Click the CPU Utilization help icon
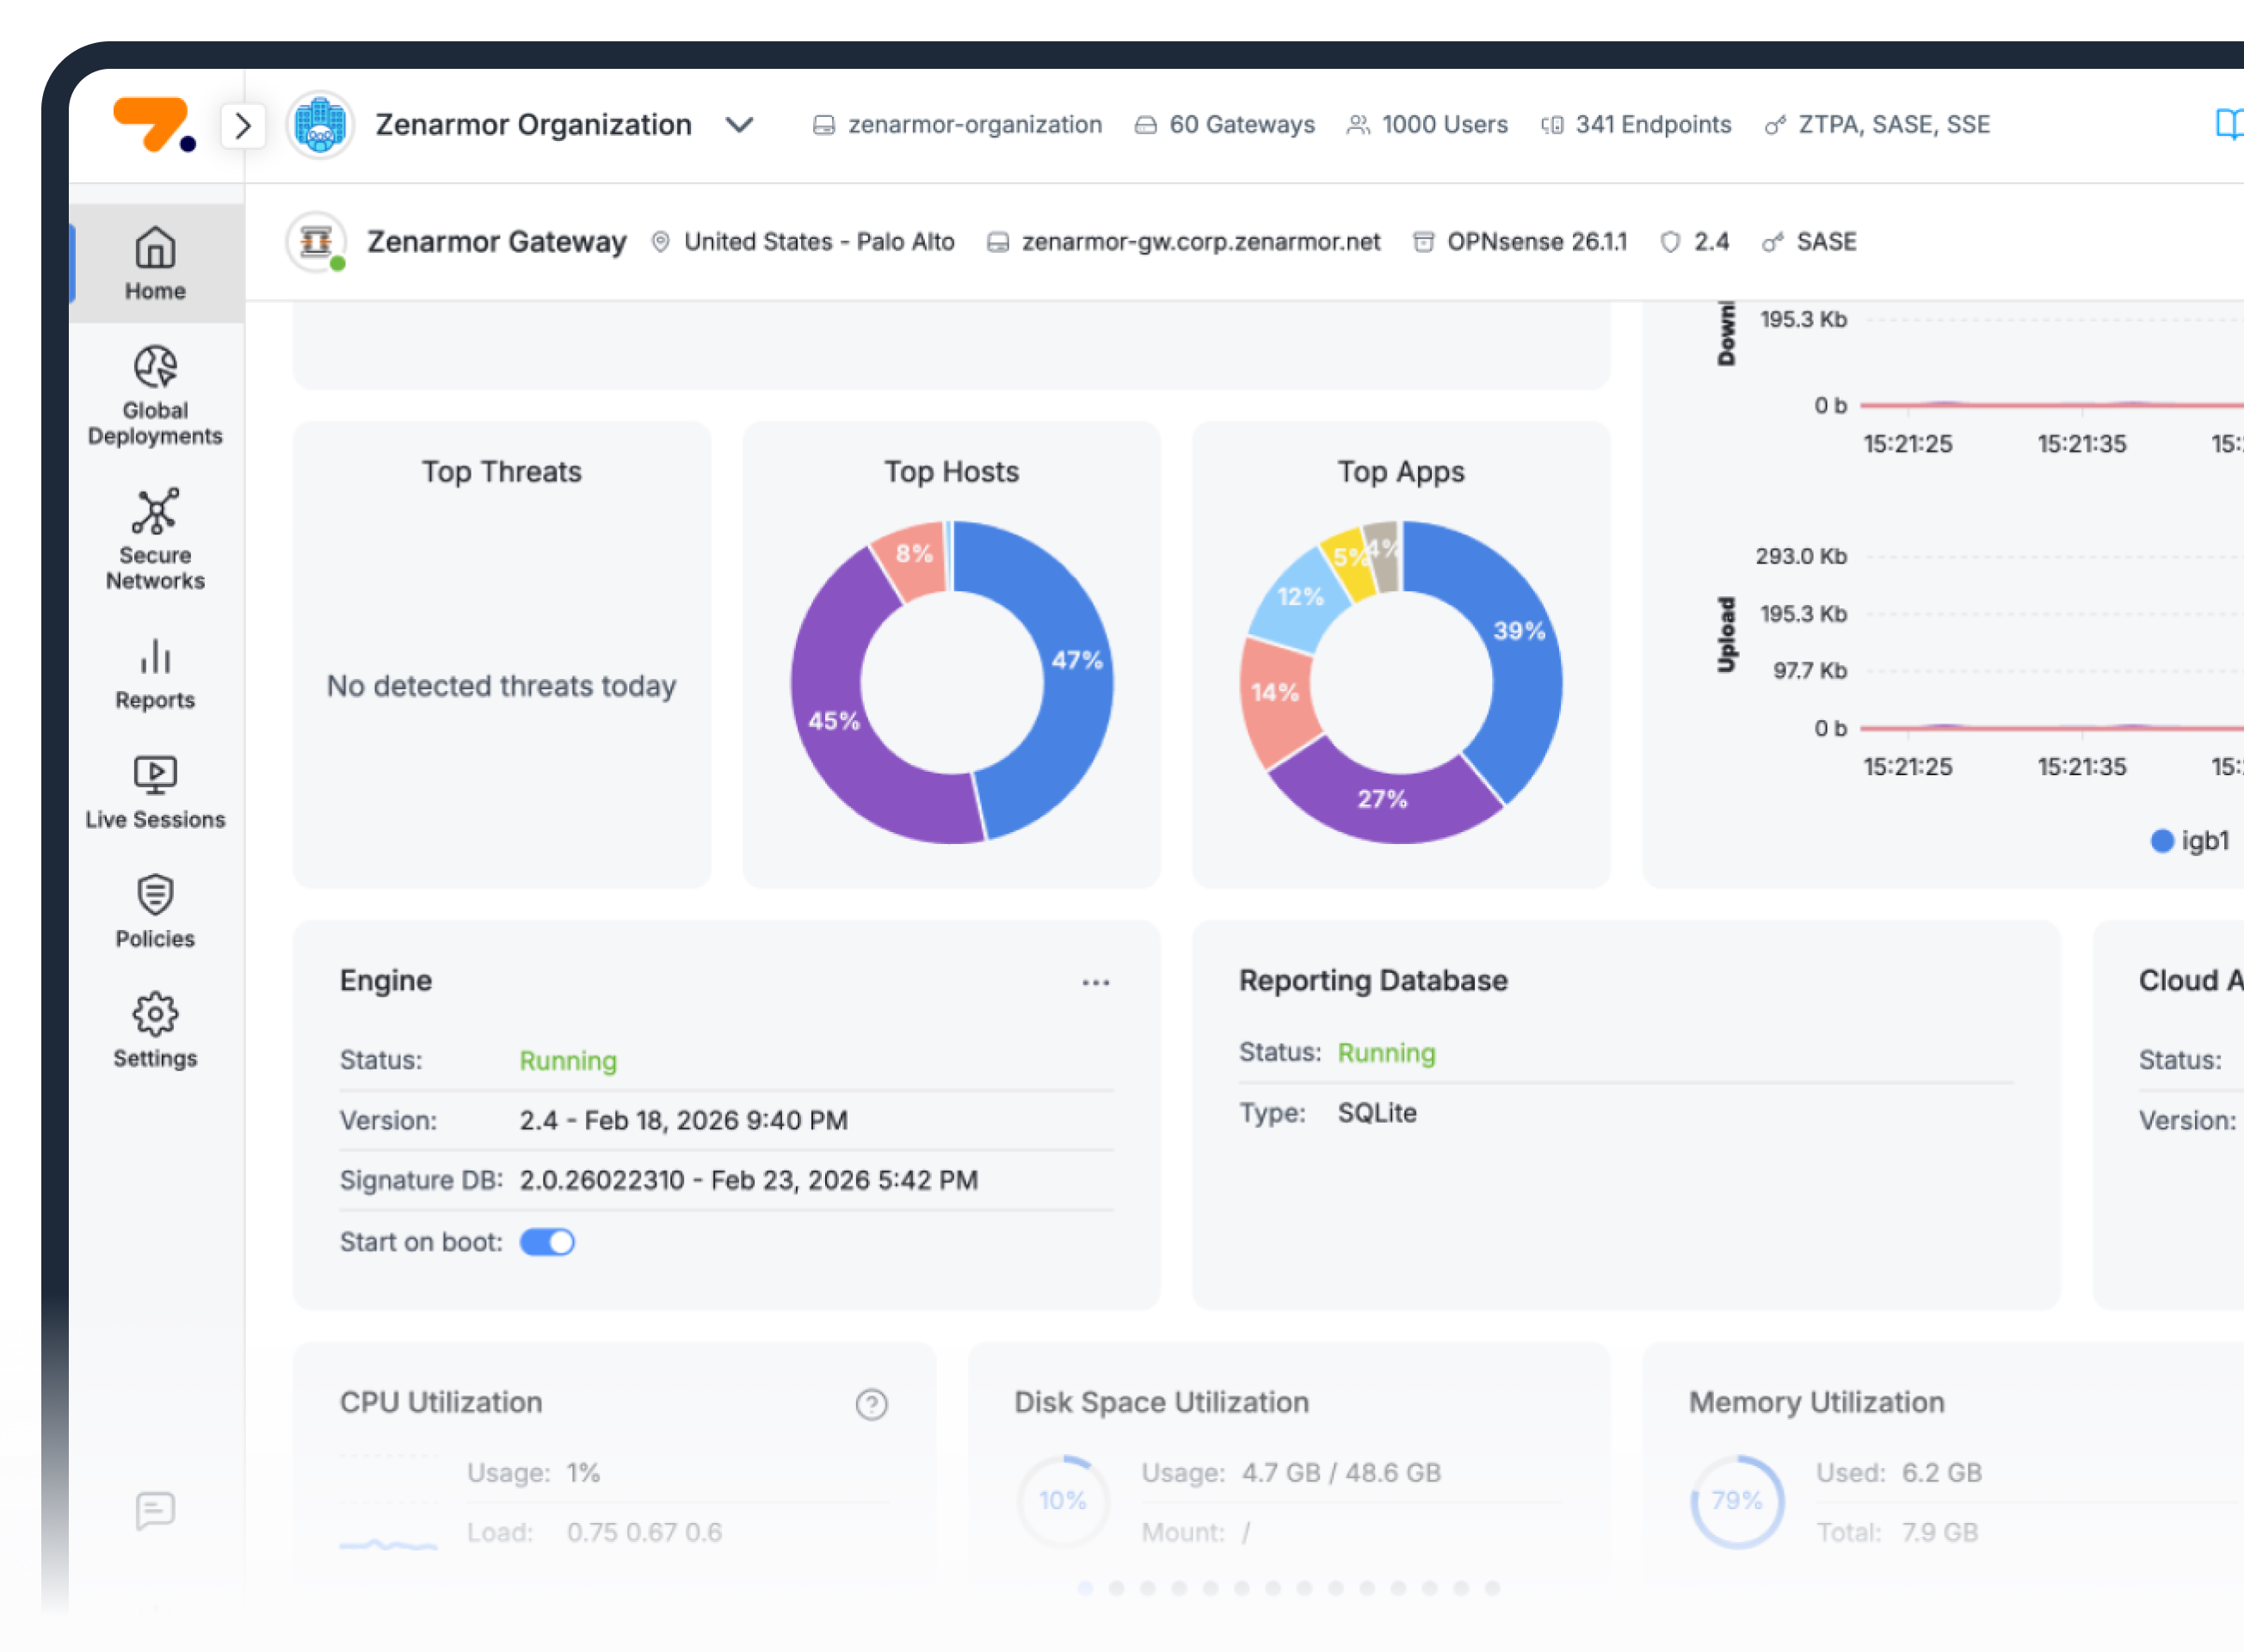Screen dimensions: 2244x1652 point(871,1404)
